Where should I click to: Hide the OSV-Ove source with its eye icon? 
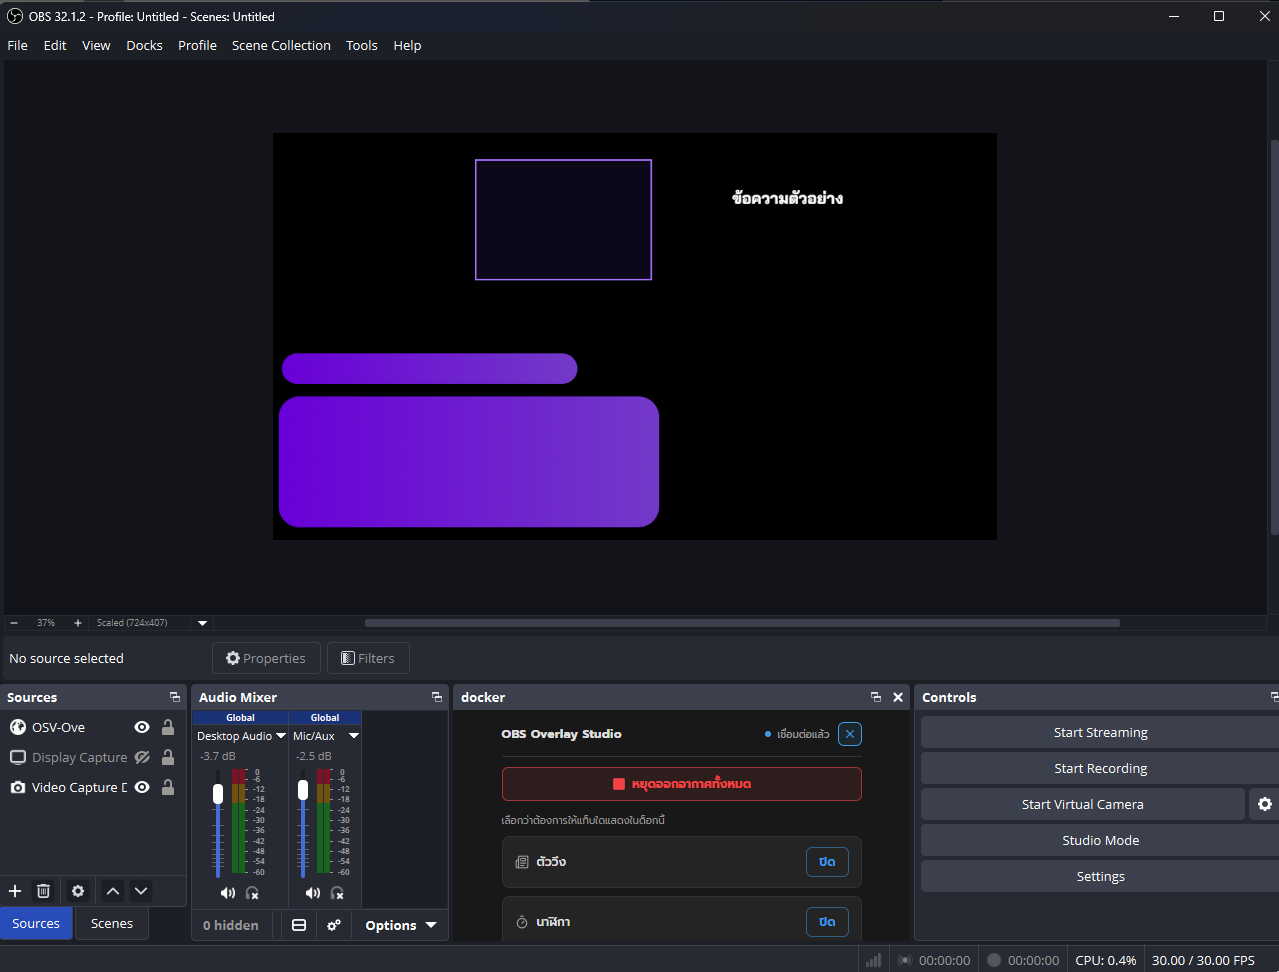[142, 727]
